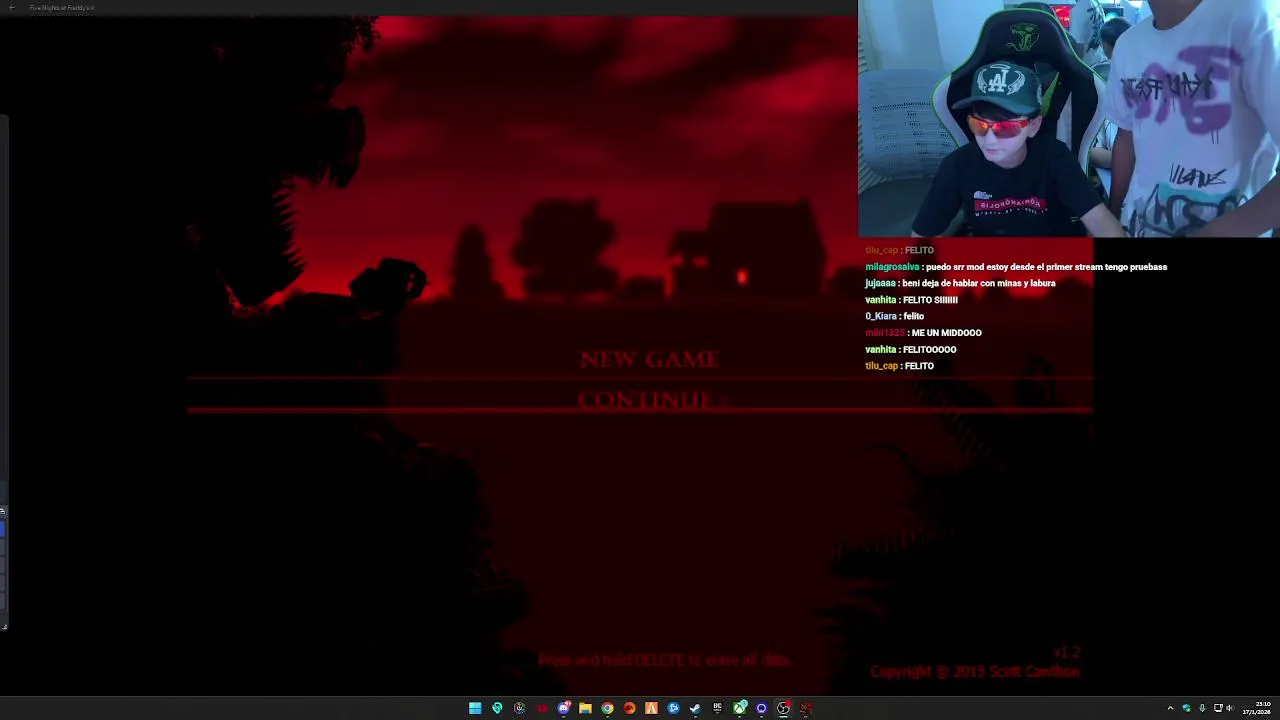Launch Google Chrome from the taskbar

(607, 708)
